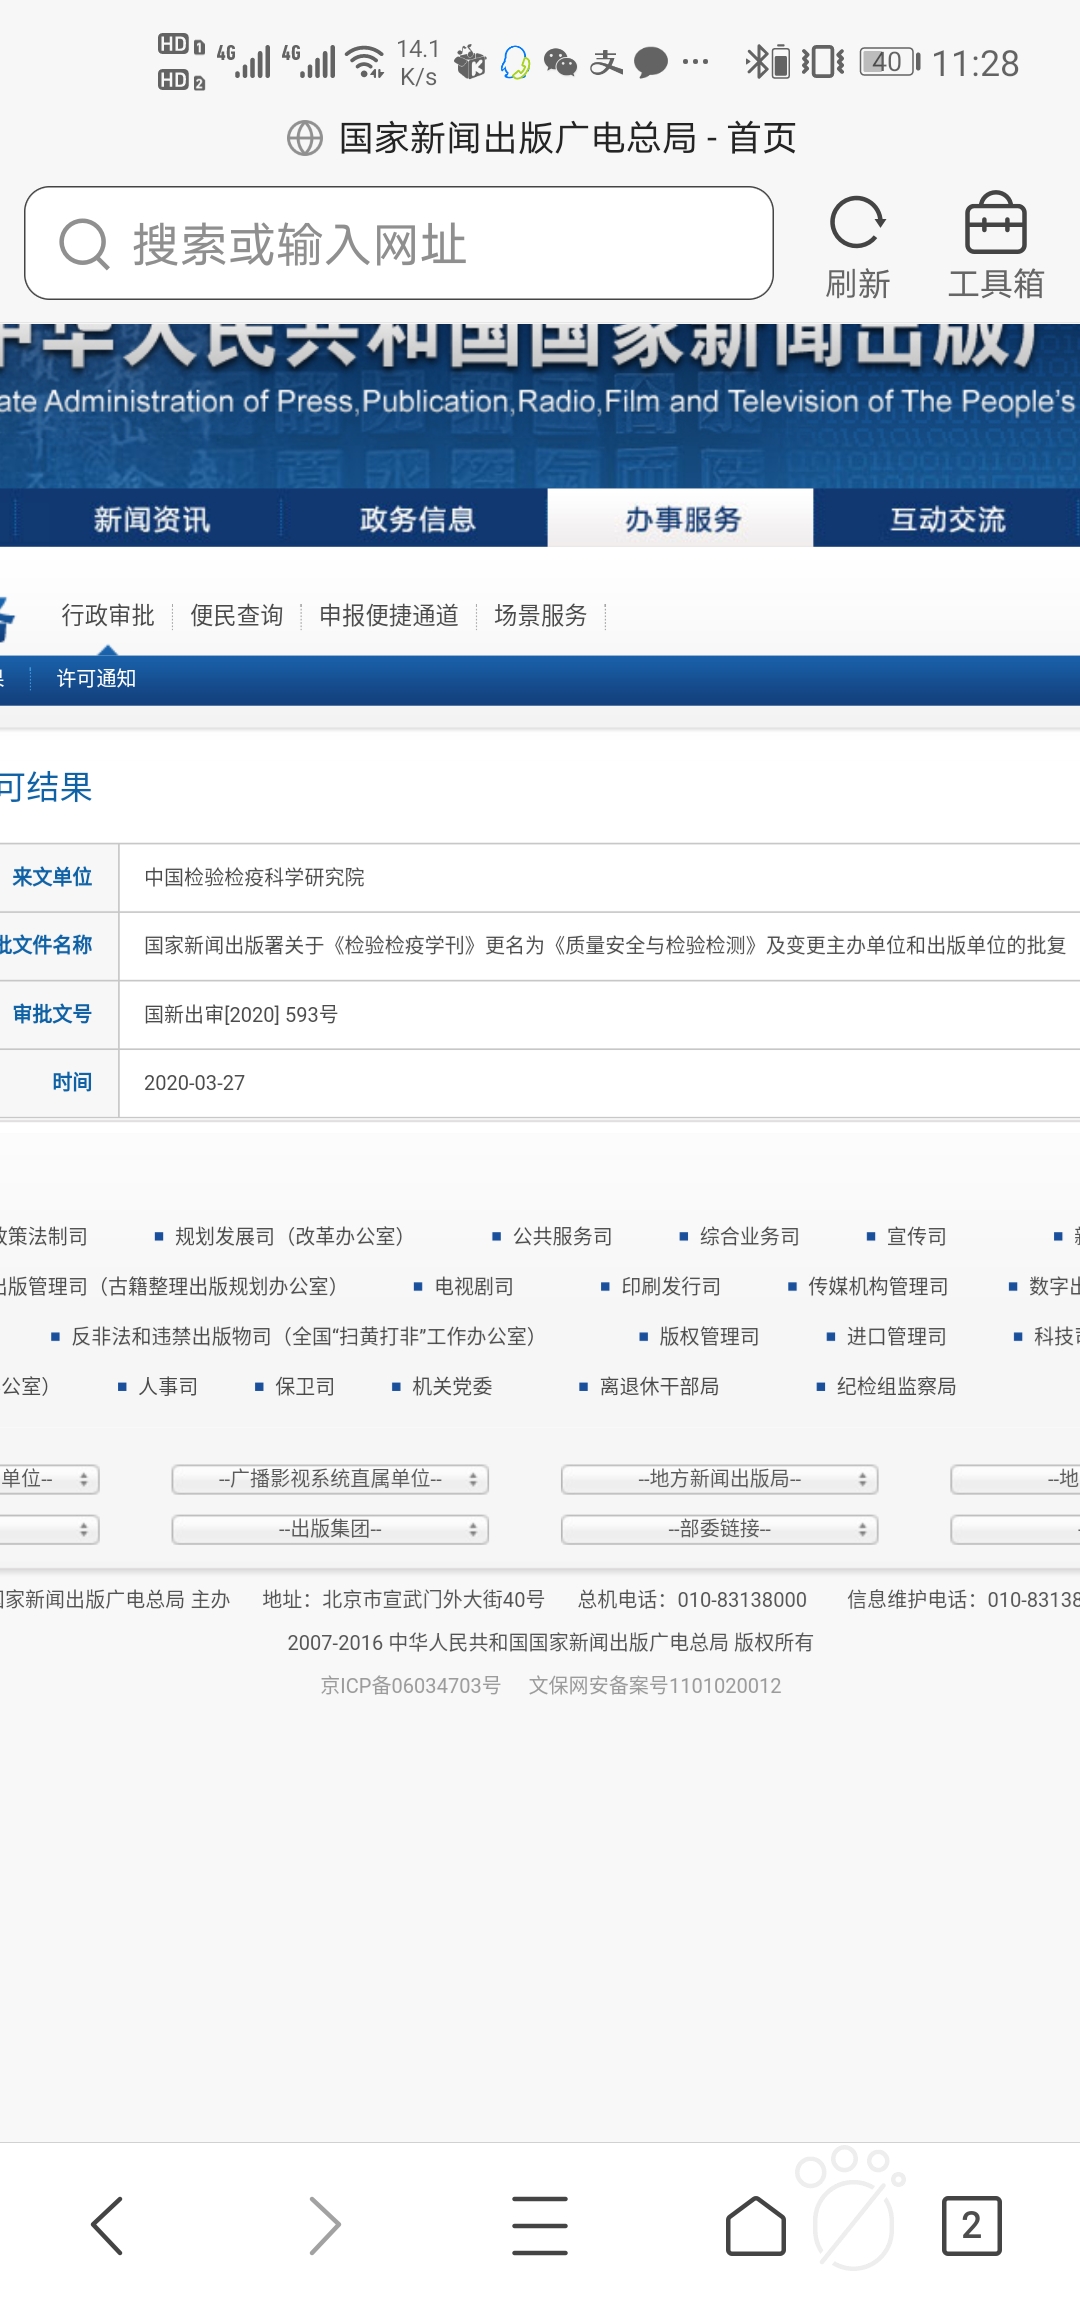Click the 便民查询 link
This screenshot has height=2310, width=1080.
click(x=237, y=615)
